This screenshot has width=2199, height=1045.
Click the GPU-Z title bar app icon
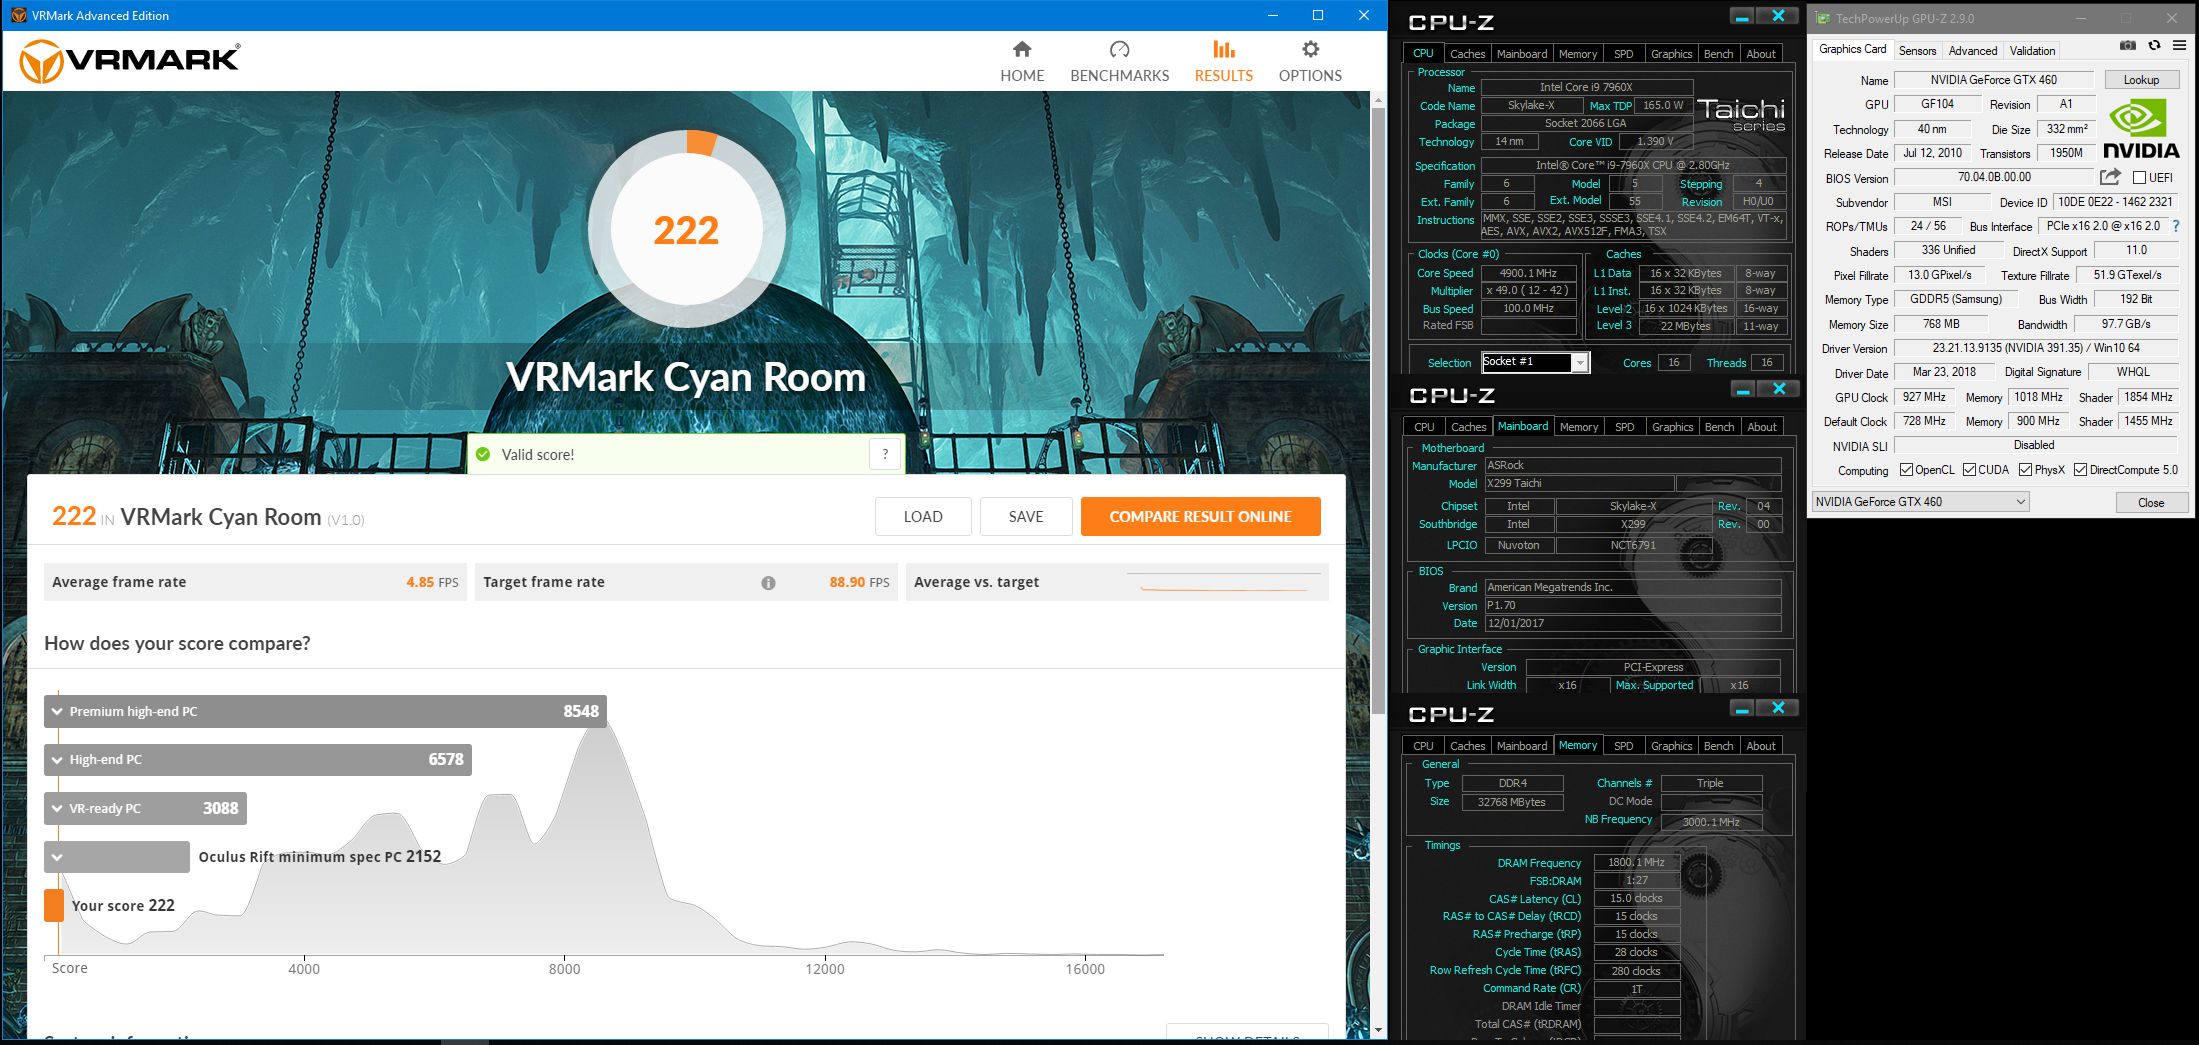pyautogui.click(x=1822, y=18)
